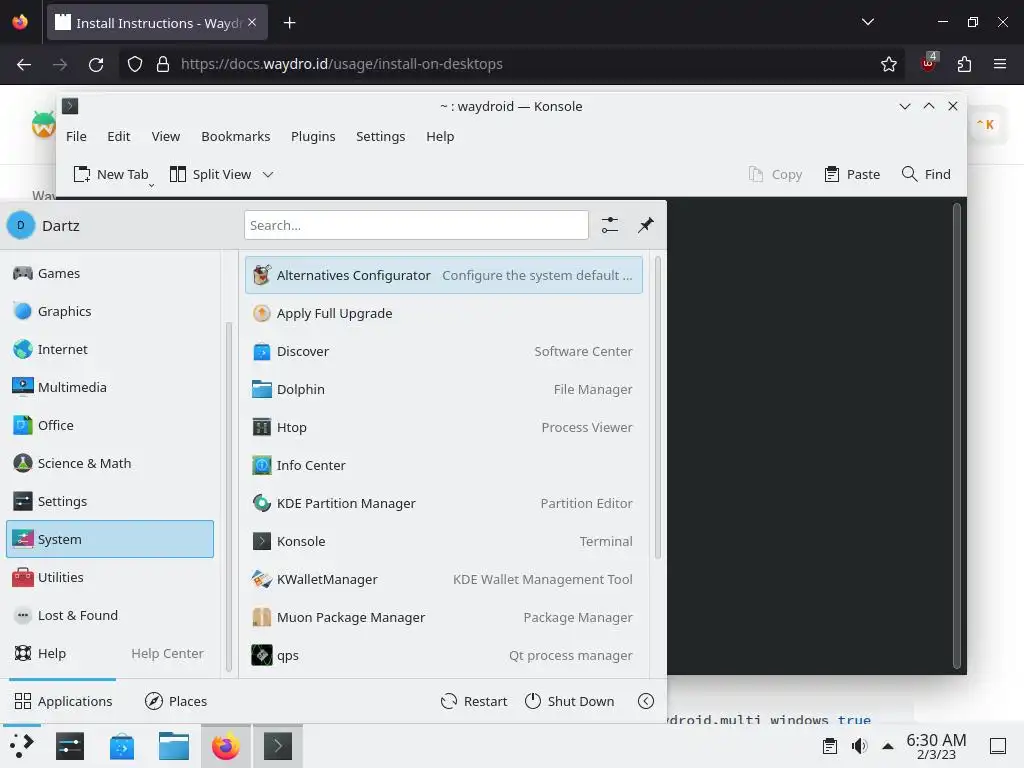The width and height of the screenshot is (1024, 768).
Task: Select the Lost & Found category
Action: click(110, 615)
